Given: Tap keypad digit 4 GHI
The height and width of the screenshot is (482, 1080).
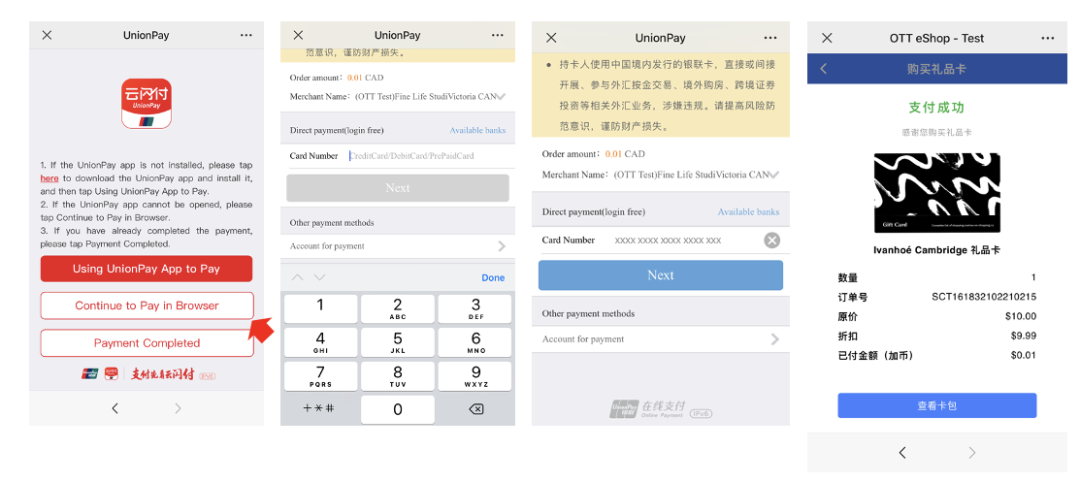Looking at the screenshot, I should (x=320, y=342).
